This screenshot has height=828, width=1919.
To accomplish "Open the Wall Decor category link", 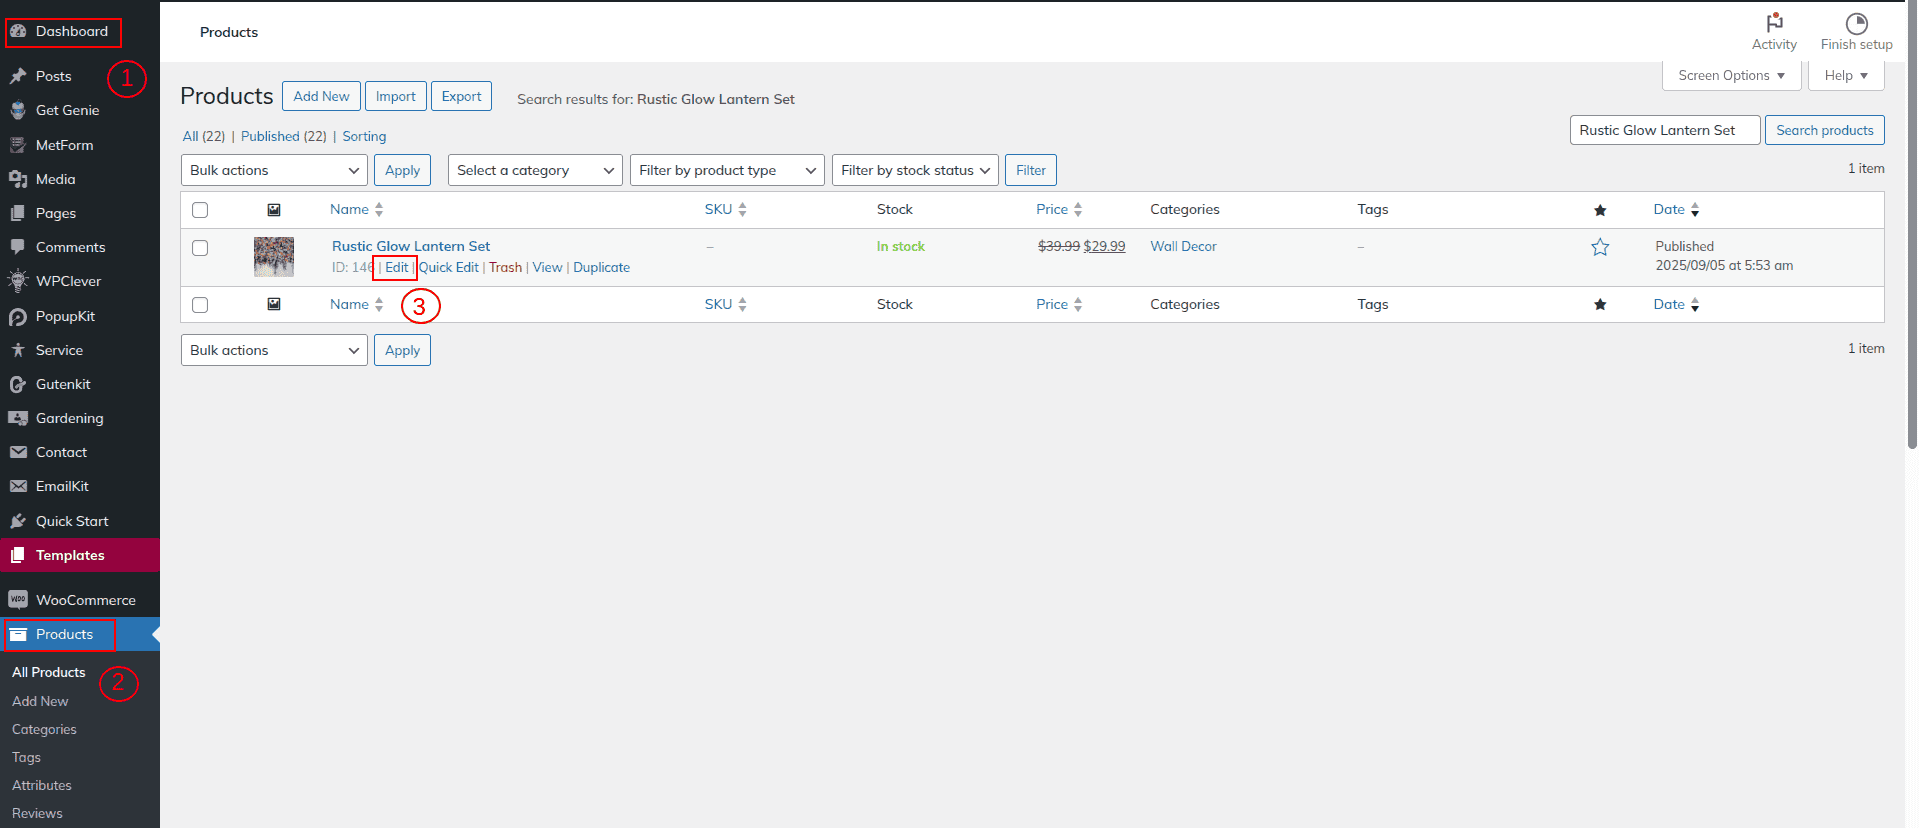I will click(x=1183, y=246).
